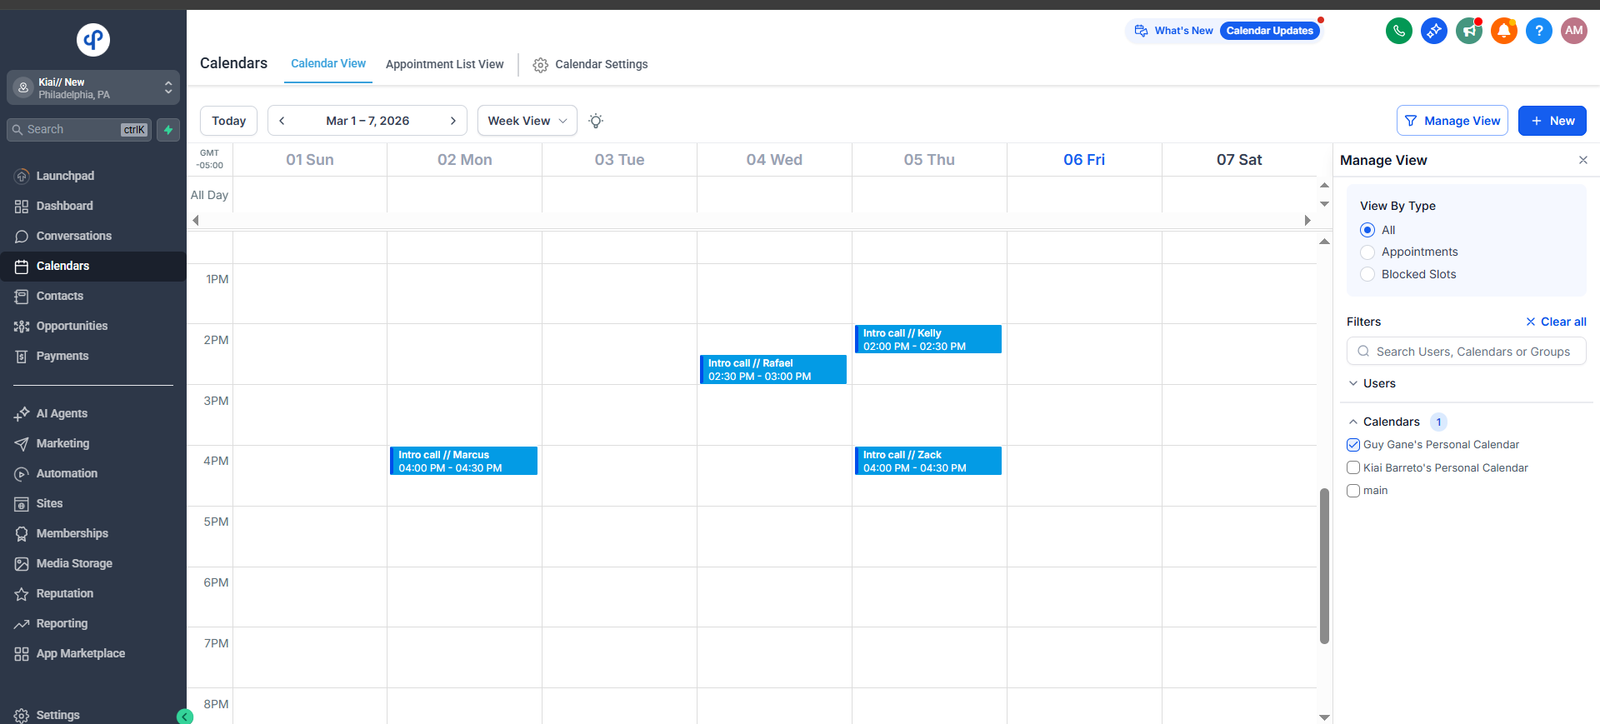Go to the previous week arrow

[282, 121]
